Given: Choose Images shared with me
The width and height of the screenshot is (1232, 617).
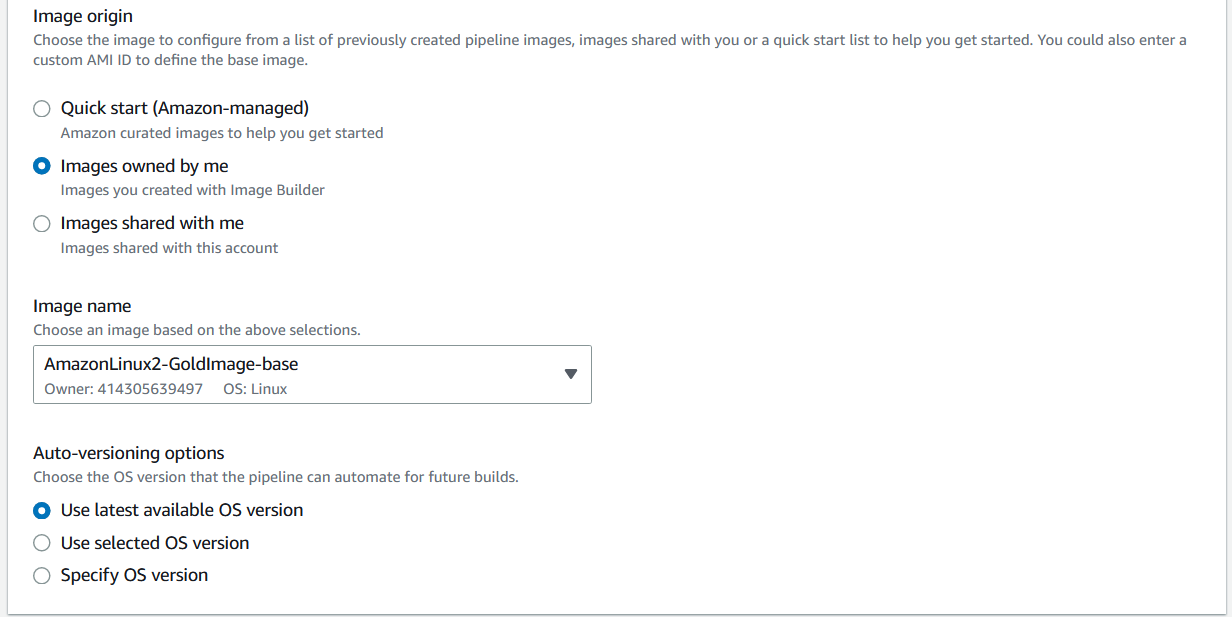Looking at the screenshot, I should (41, 223).
